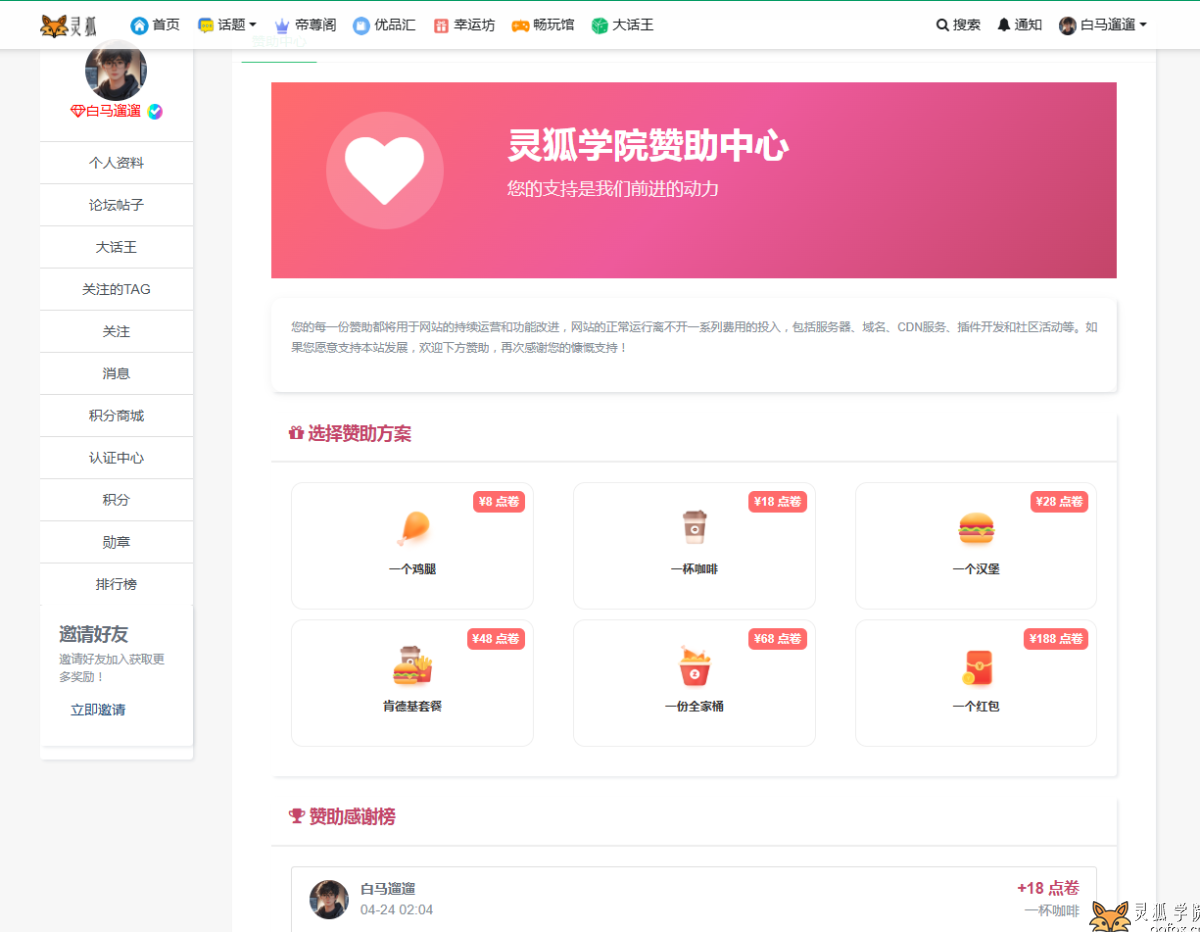Open 排行榜 in the sidebar
The height and width of the screenshot is (932, 1200).
[116, 584]
